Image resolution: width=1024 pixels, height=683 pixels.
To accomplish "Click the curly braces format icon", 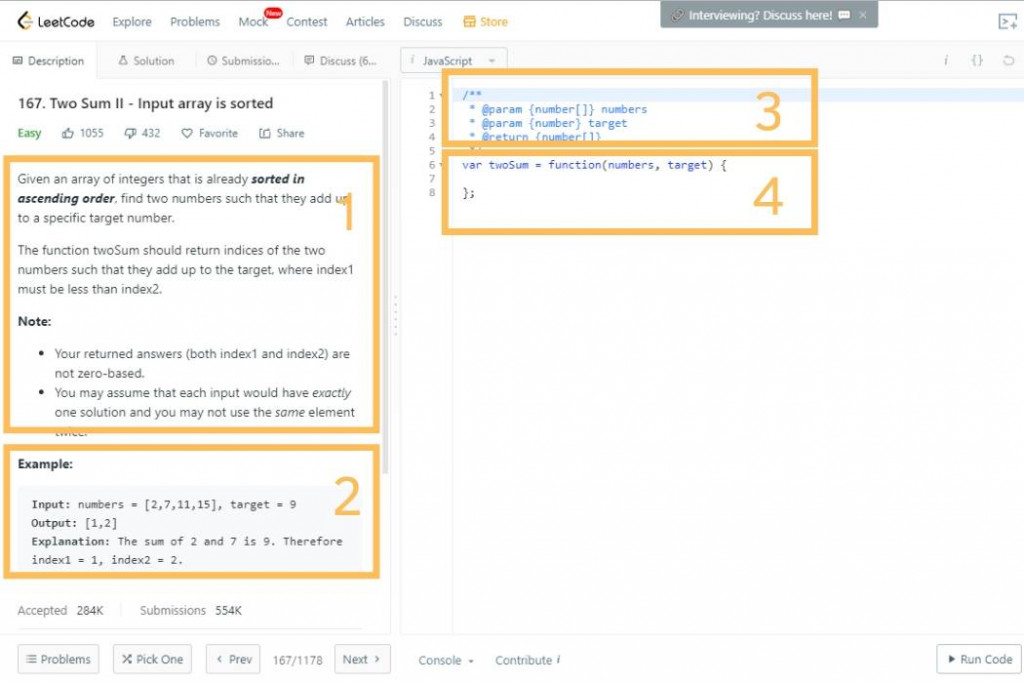I will click(x=977, y=61).
